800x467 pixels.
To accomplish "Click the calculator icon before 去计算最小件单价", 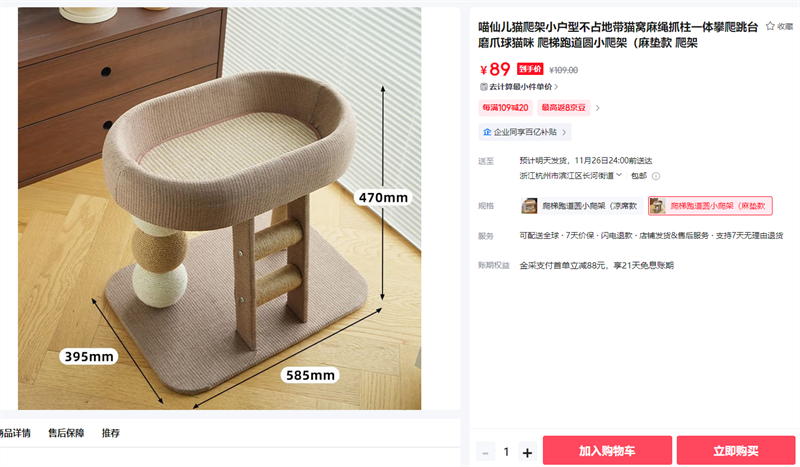I will [484, 87].
